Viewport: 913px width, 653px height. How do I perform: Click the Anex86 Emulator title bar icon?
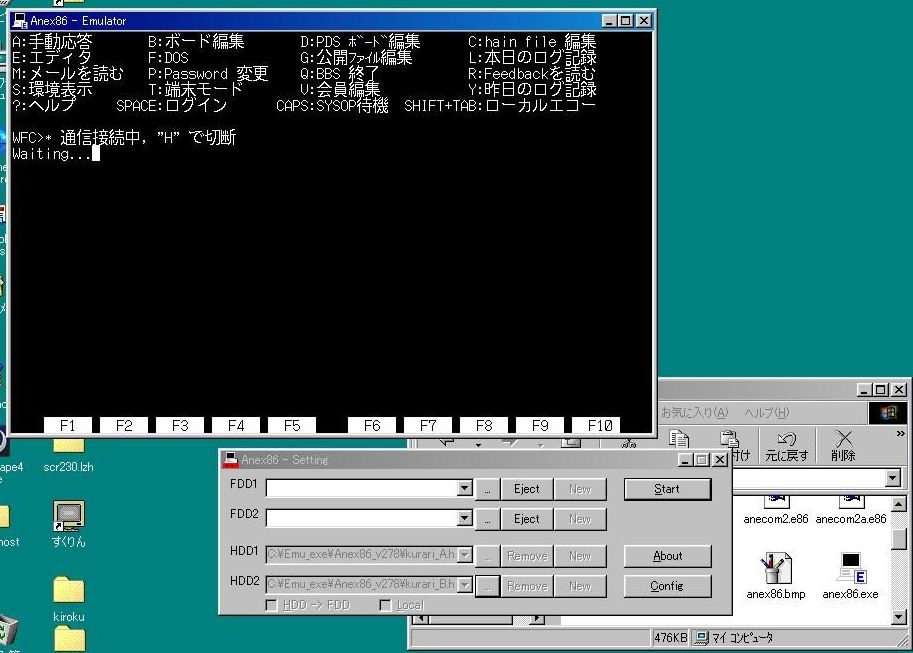[x=20, y=21]
